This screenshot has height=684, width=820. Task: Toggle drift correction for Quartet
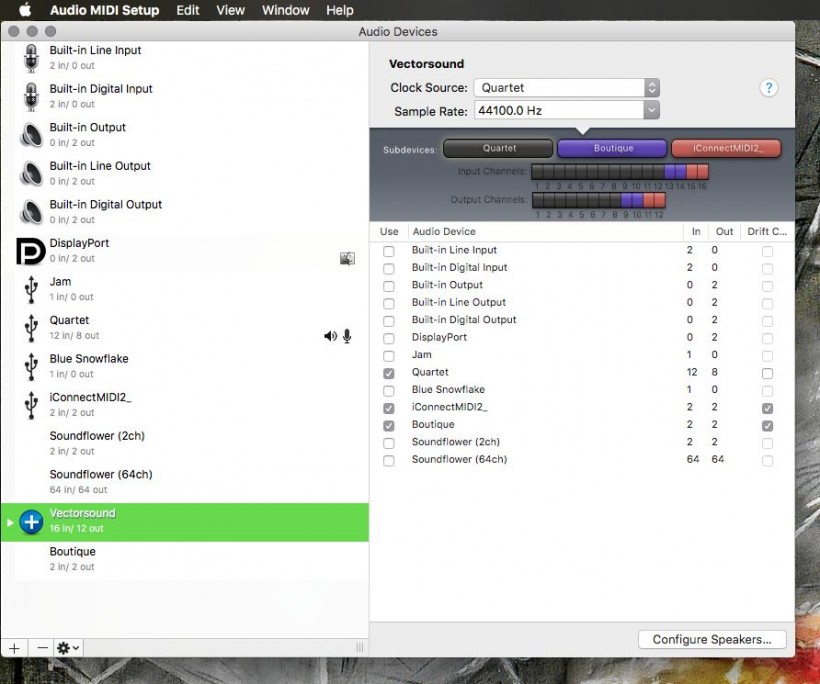point(767,373)
